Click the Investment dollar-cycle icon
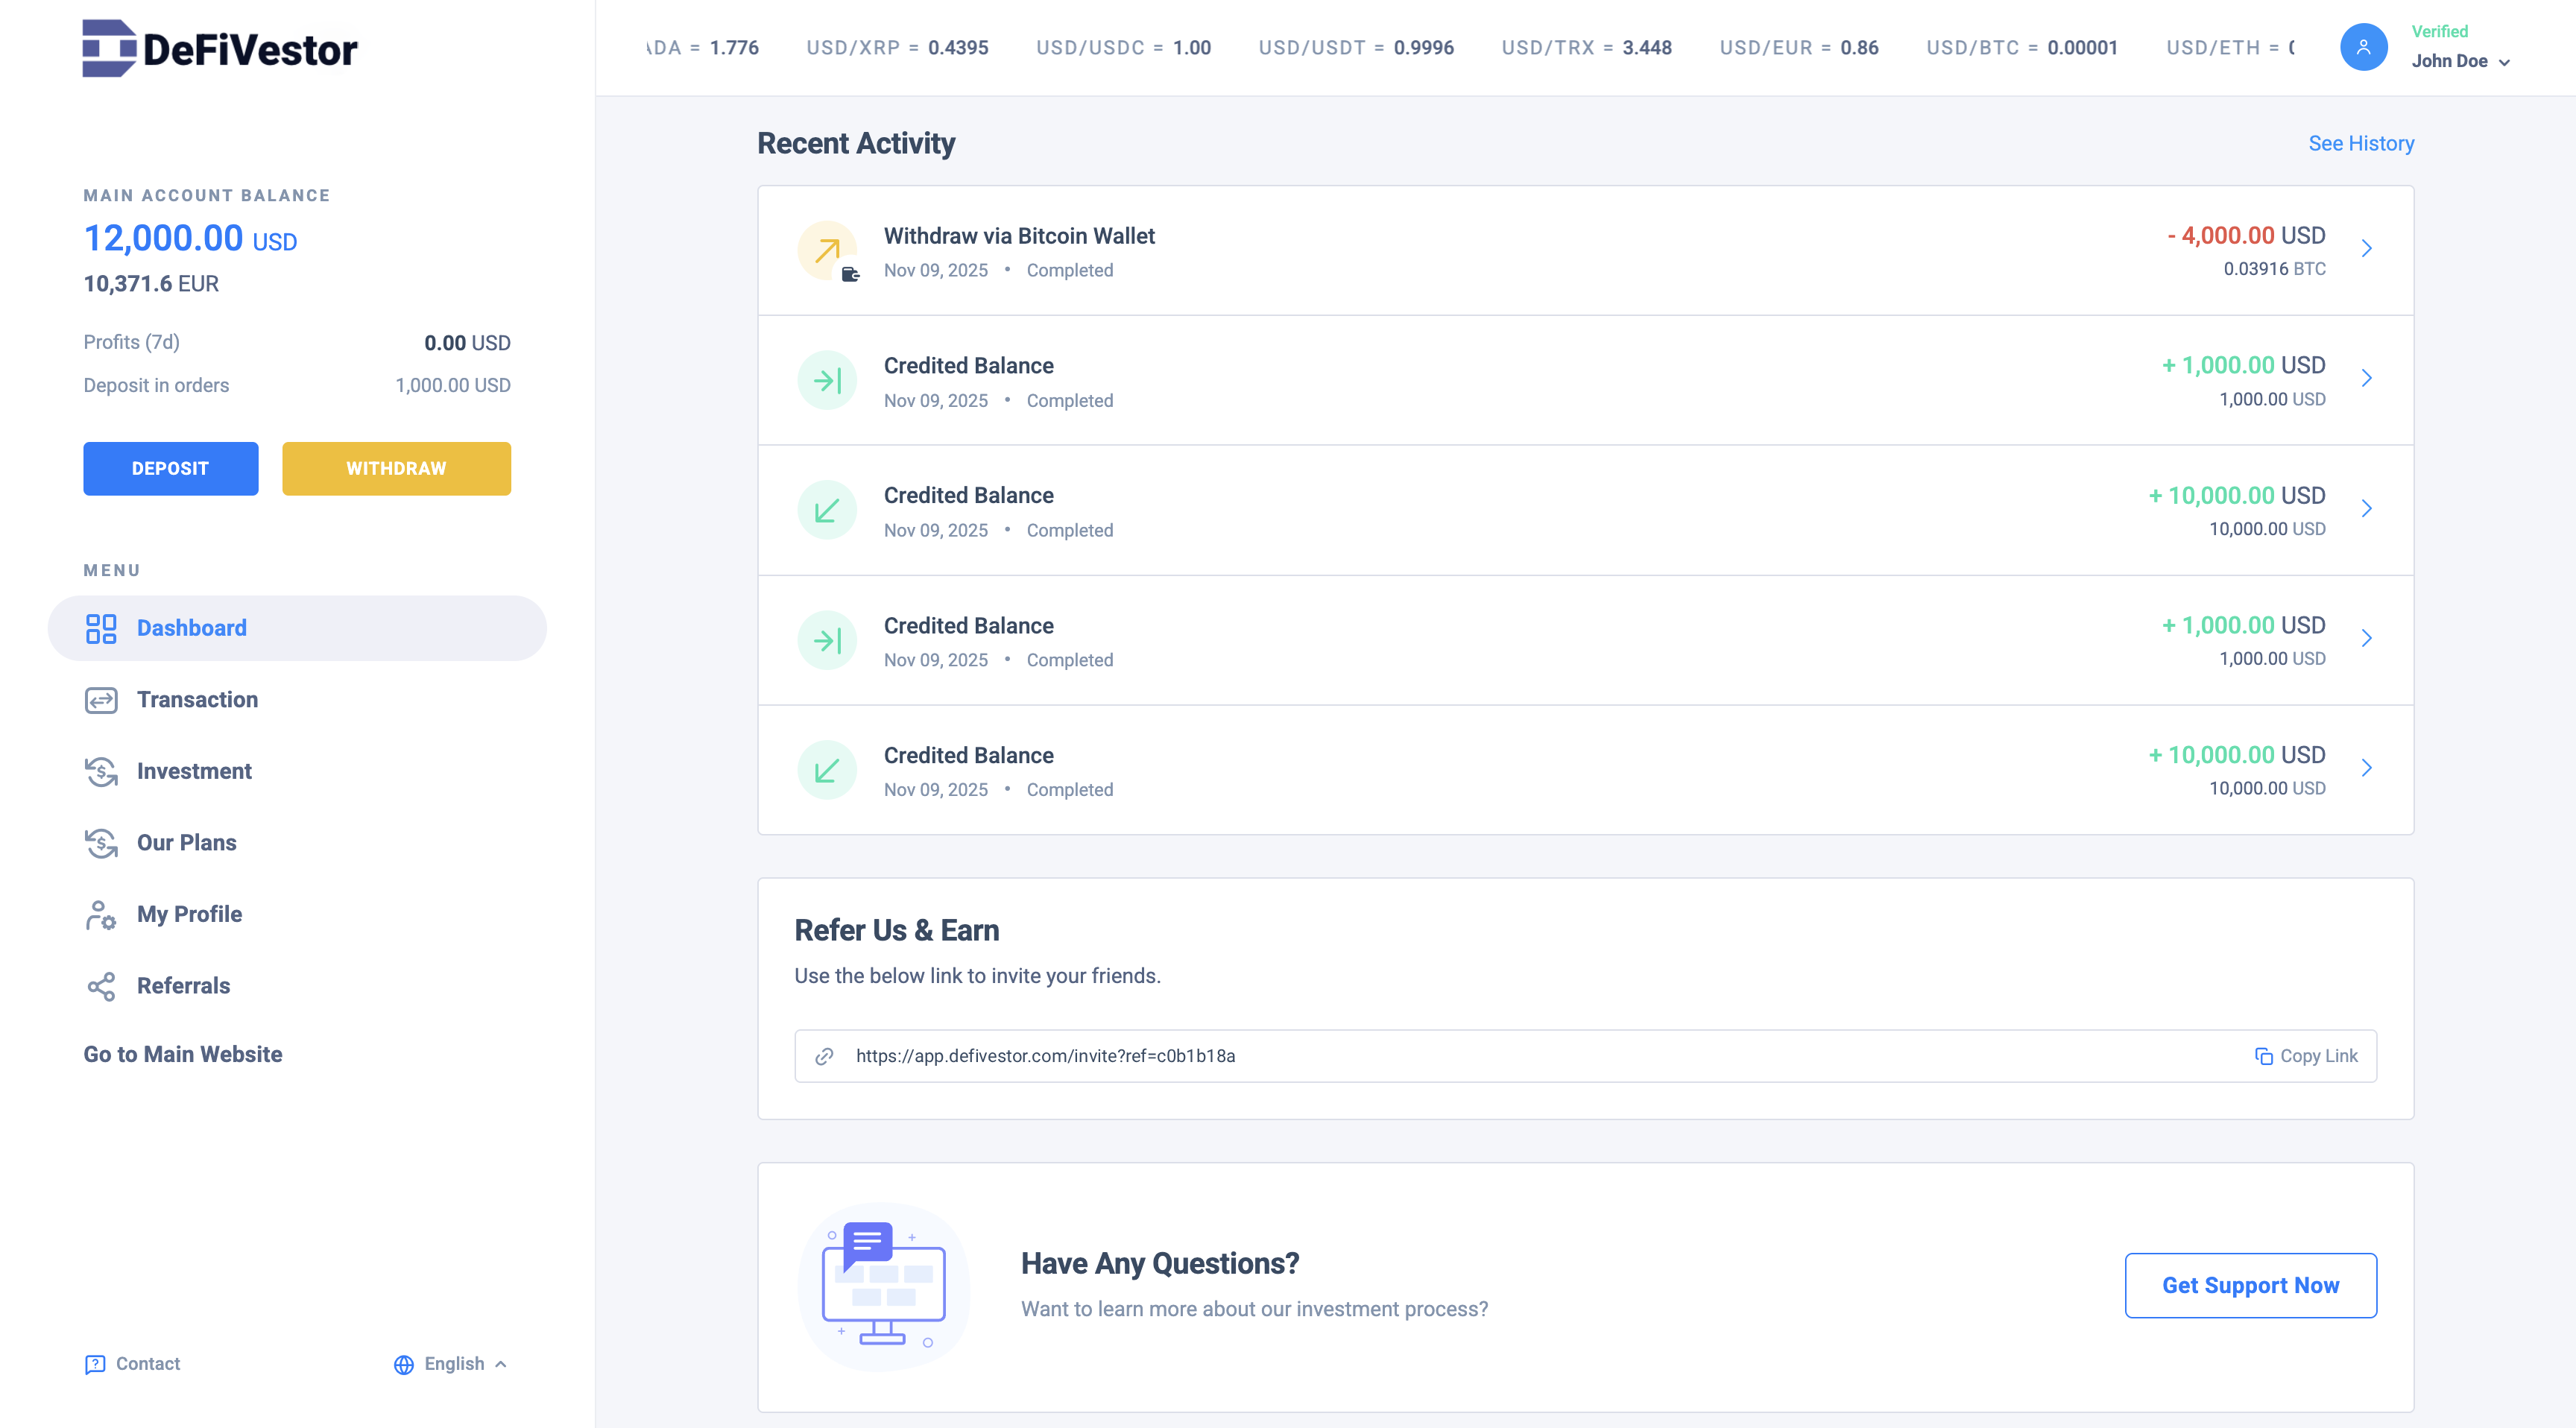 click(x=101, y=771)
